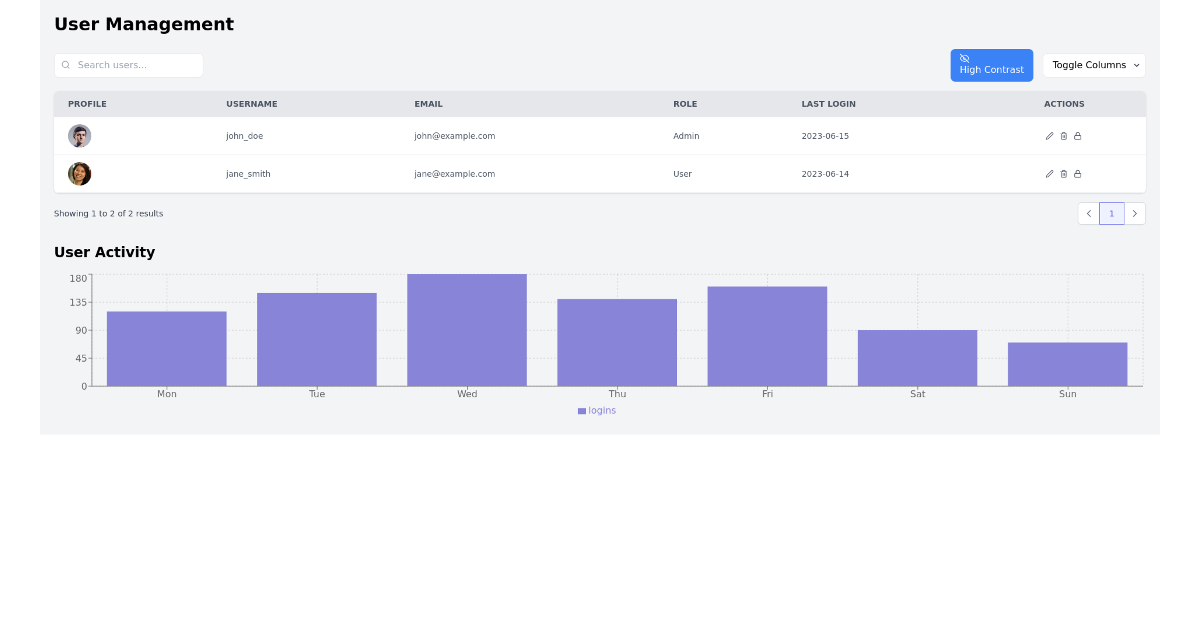This screenshot has height=630, width=1200.
Task: Click the edit pencil icon for john_doe
Action: (1049, 136)
